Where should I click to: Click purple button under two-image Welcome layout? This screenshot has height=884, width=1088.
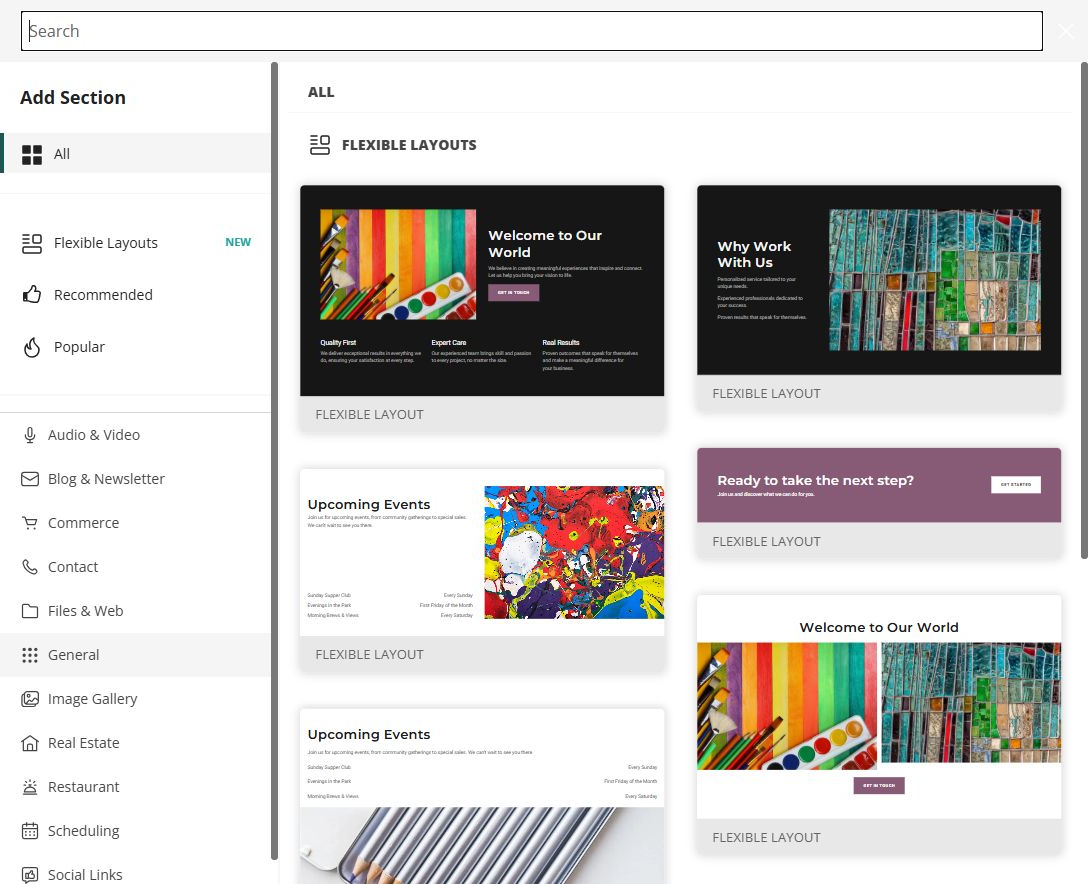[x=879, y=785]
